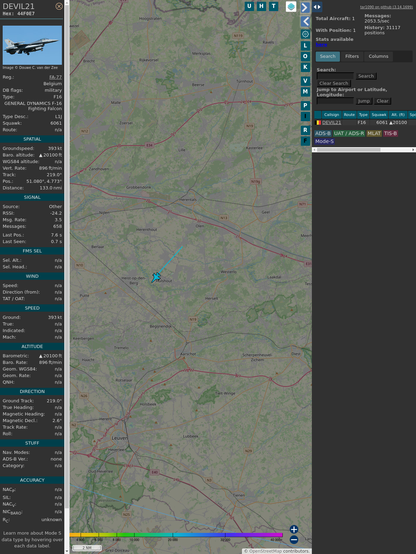Click Clear next to Jump
416x554 pixels.
pos(382,101)
